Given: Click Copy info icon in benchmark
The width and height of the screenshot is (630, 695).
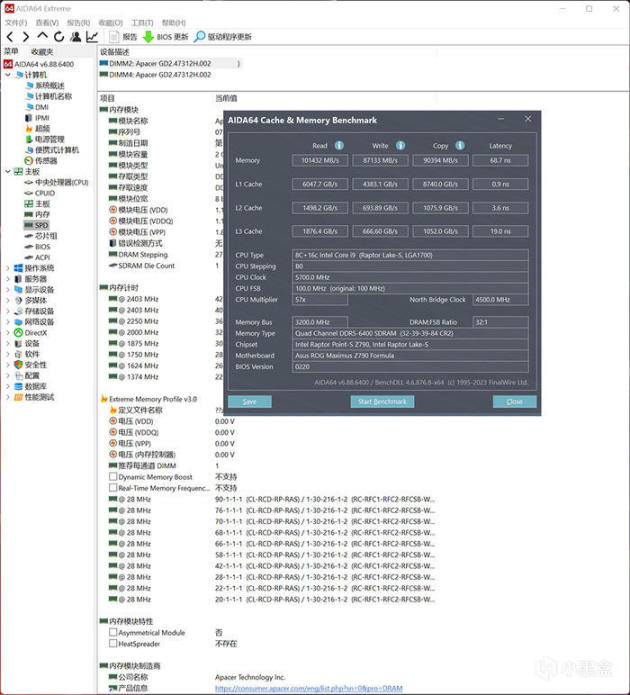Looking at the screenshot, I should (460, 145).
